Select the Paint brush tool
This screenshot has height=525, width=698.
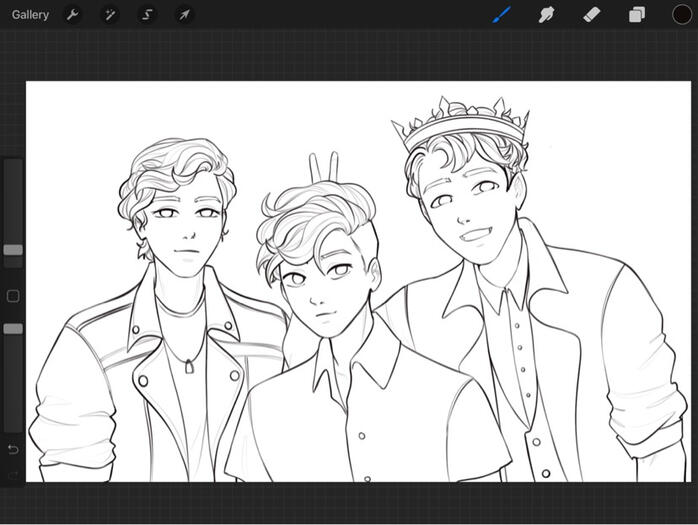coord(502,15)
